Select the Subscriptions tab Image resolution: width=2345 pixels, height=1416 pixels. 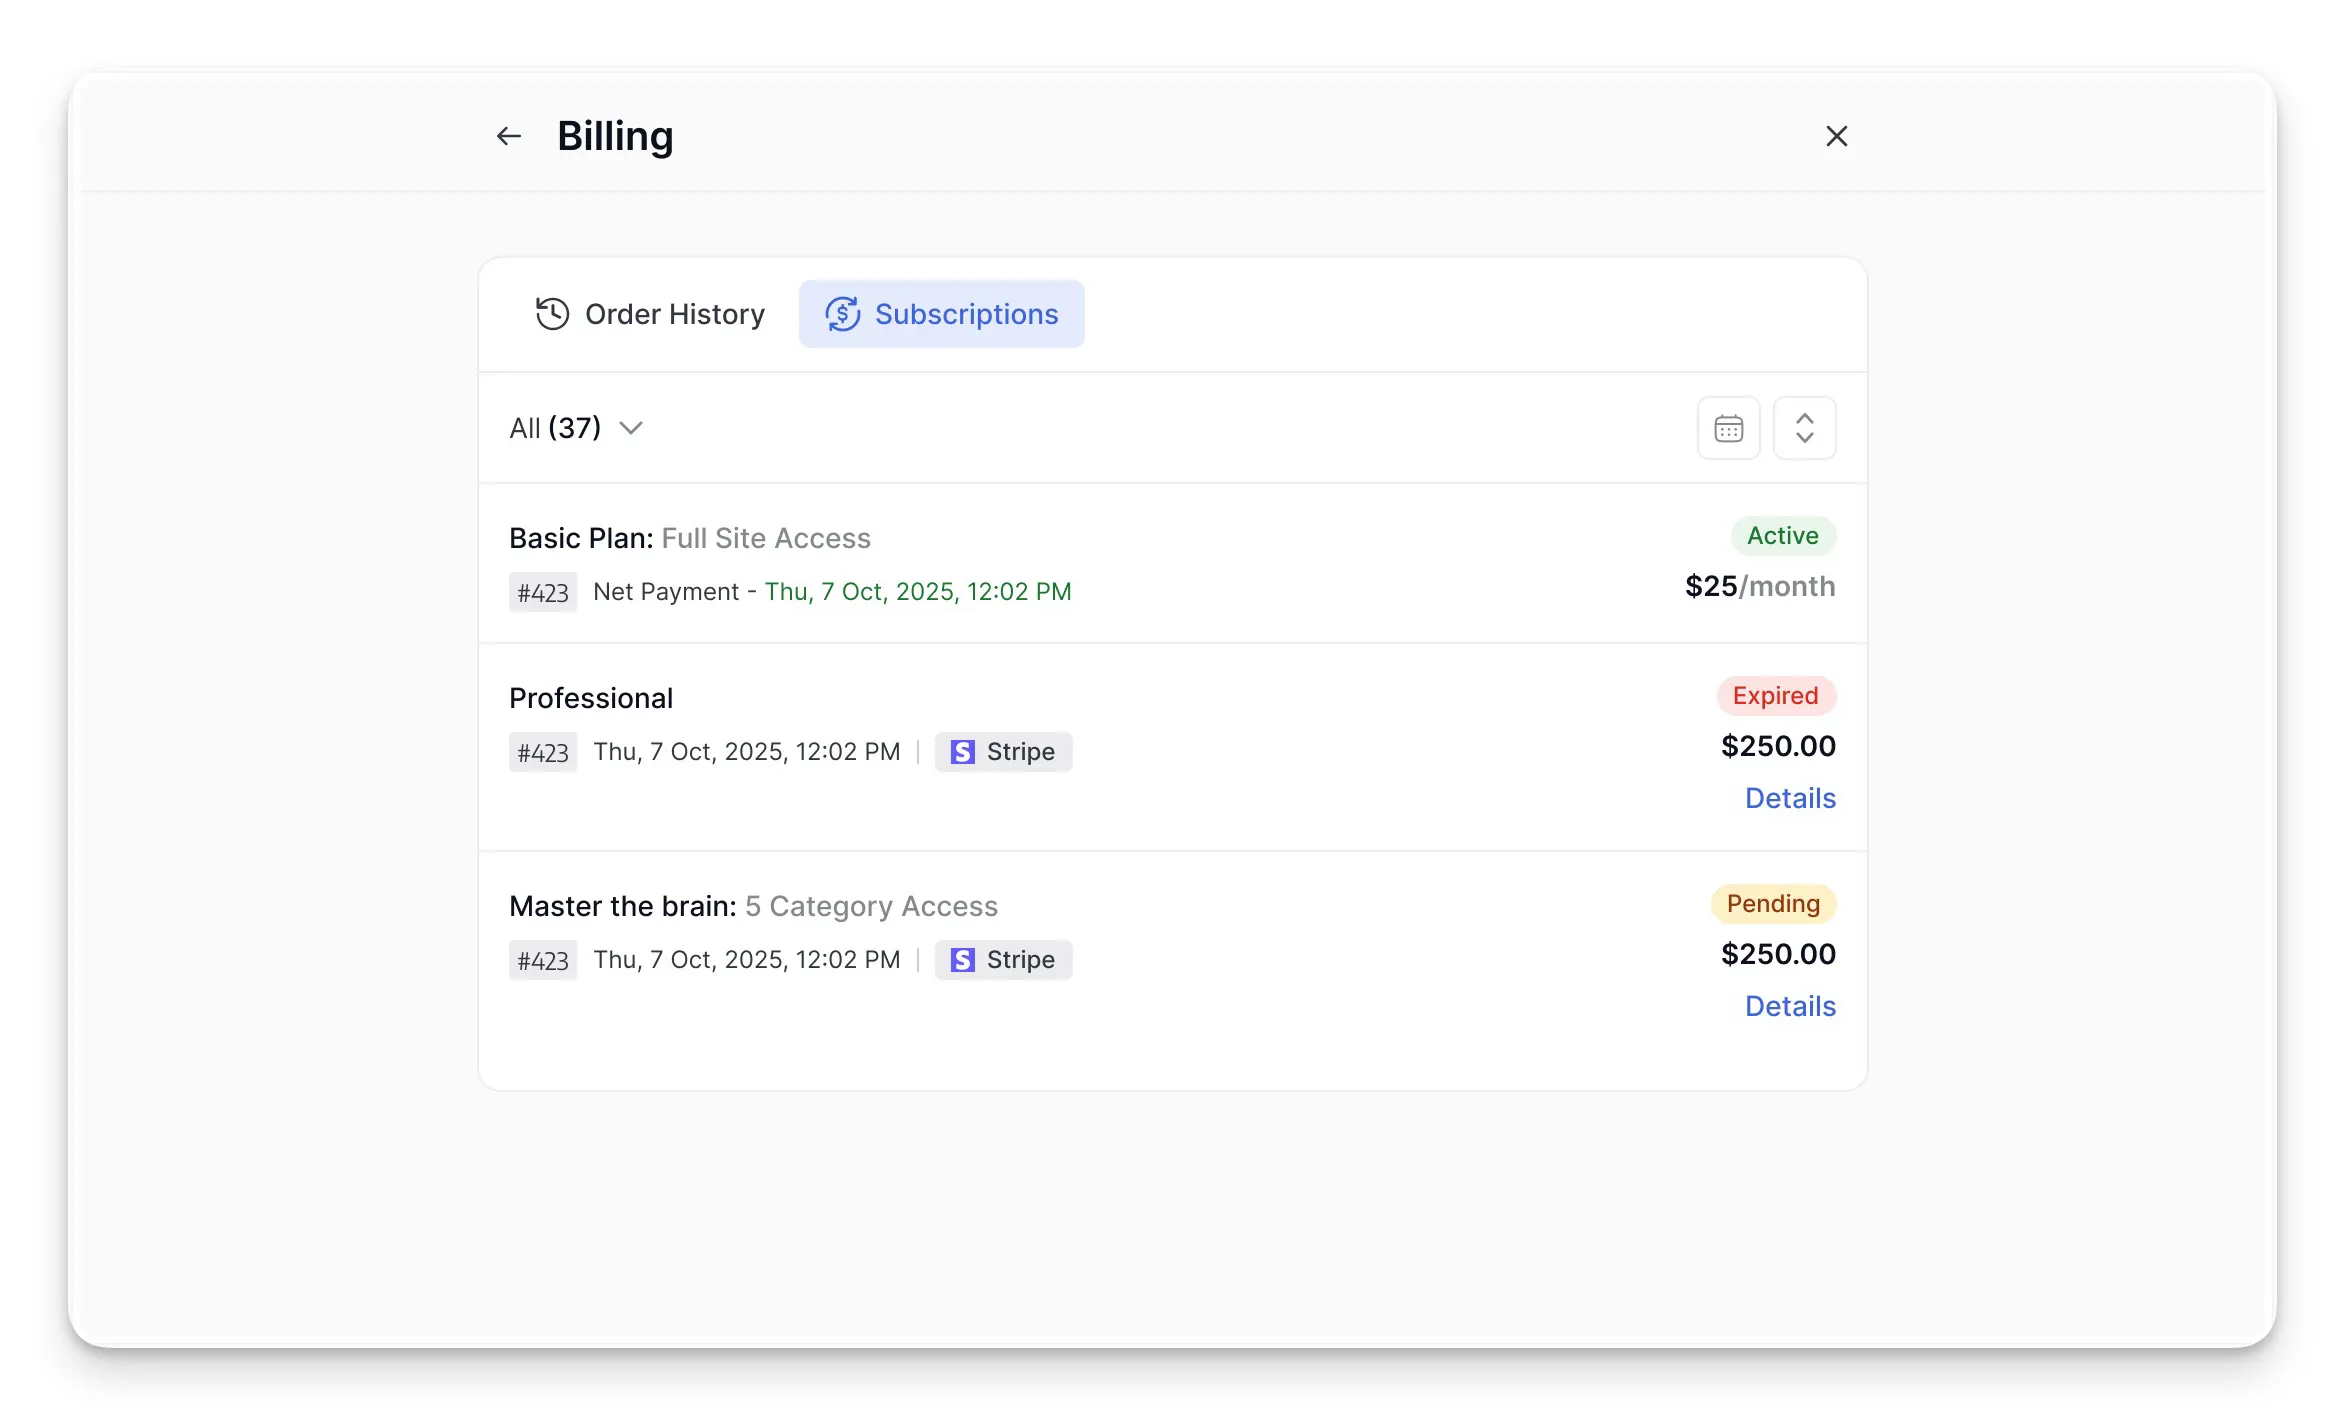click(x=941, y=314)
